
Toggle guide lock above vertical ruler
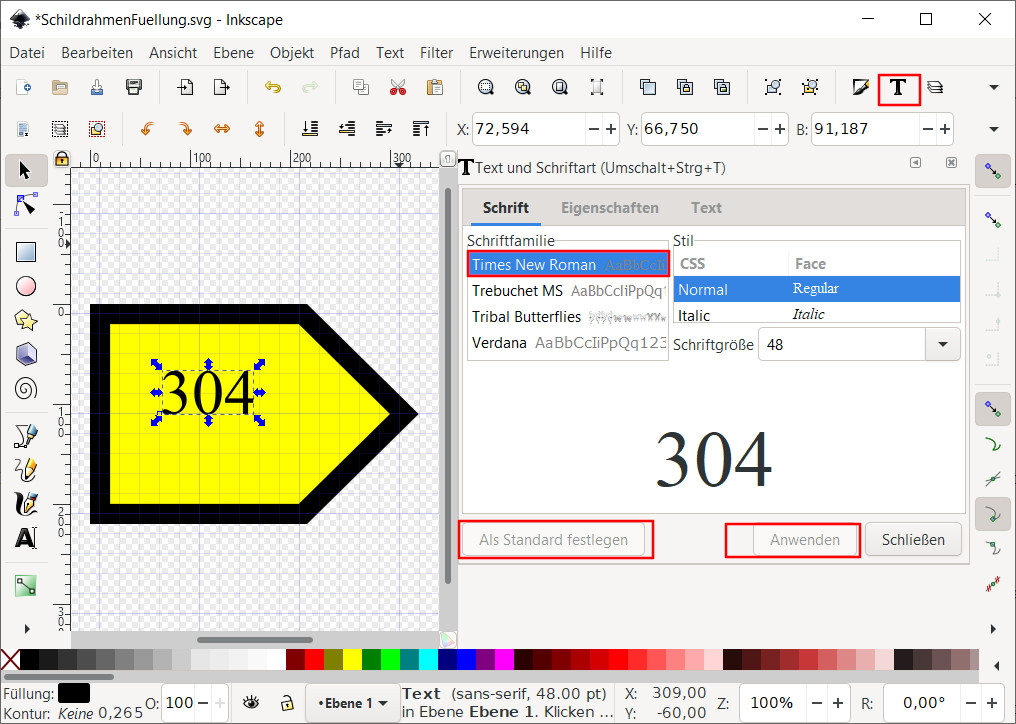[x=62, y=158]
